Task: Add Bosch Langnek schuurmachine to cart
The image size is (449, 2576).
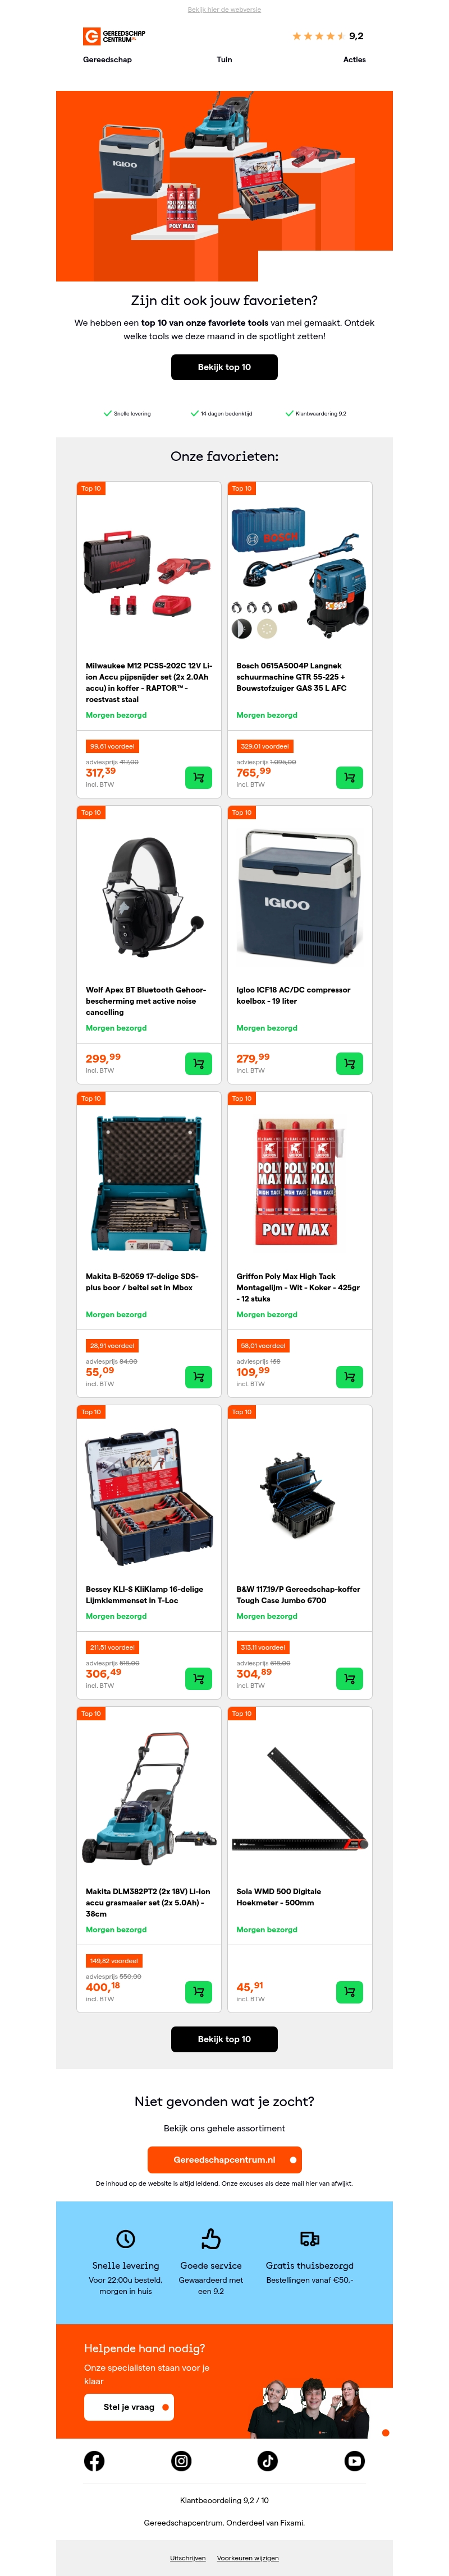Action: (x=349, y=777)
